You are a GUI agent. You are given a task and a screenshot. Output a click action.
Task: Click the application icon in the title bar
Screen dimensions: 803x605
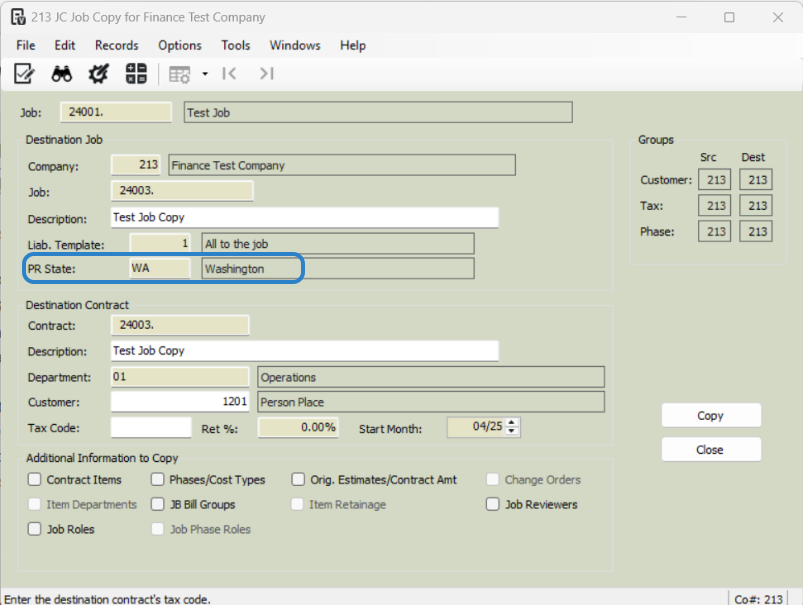pos(18,17)
